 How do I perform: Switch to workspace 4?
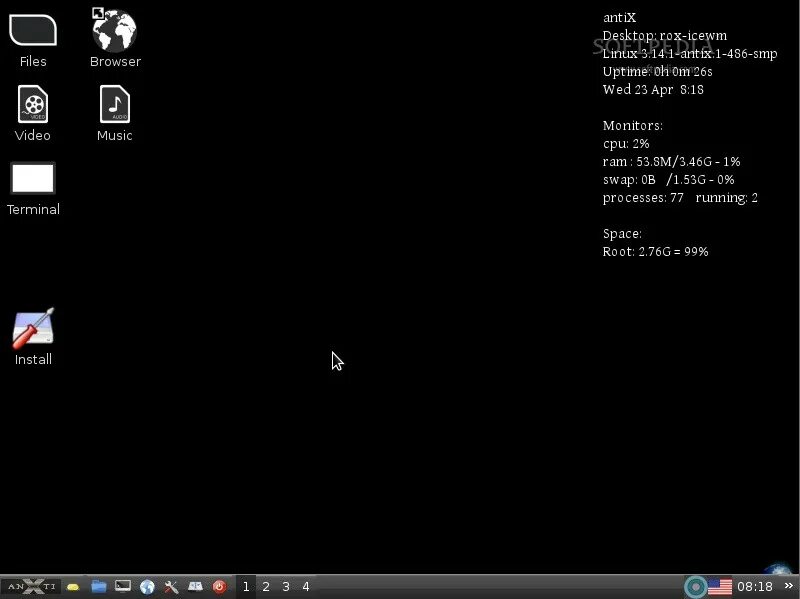[306, 587]
